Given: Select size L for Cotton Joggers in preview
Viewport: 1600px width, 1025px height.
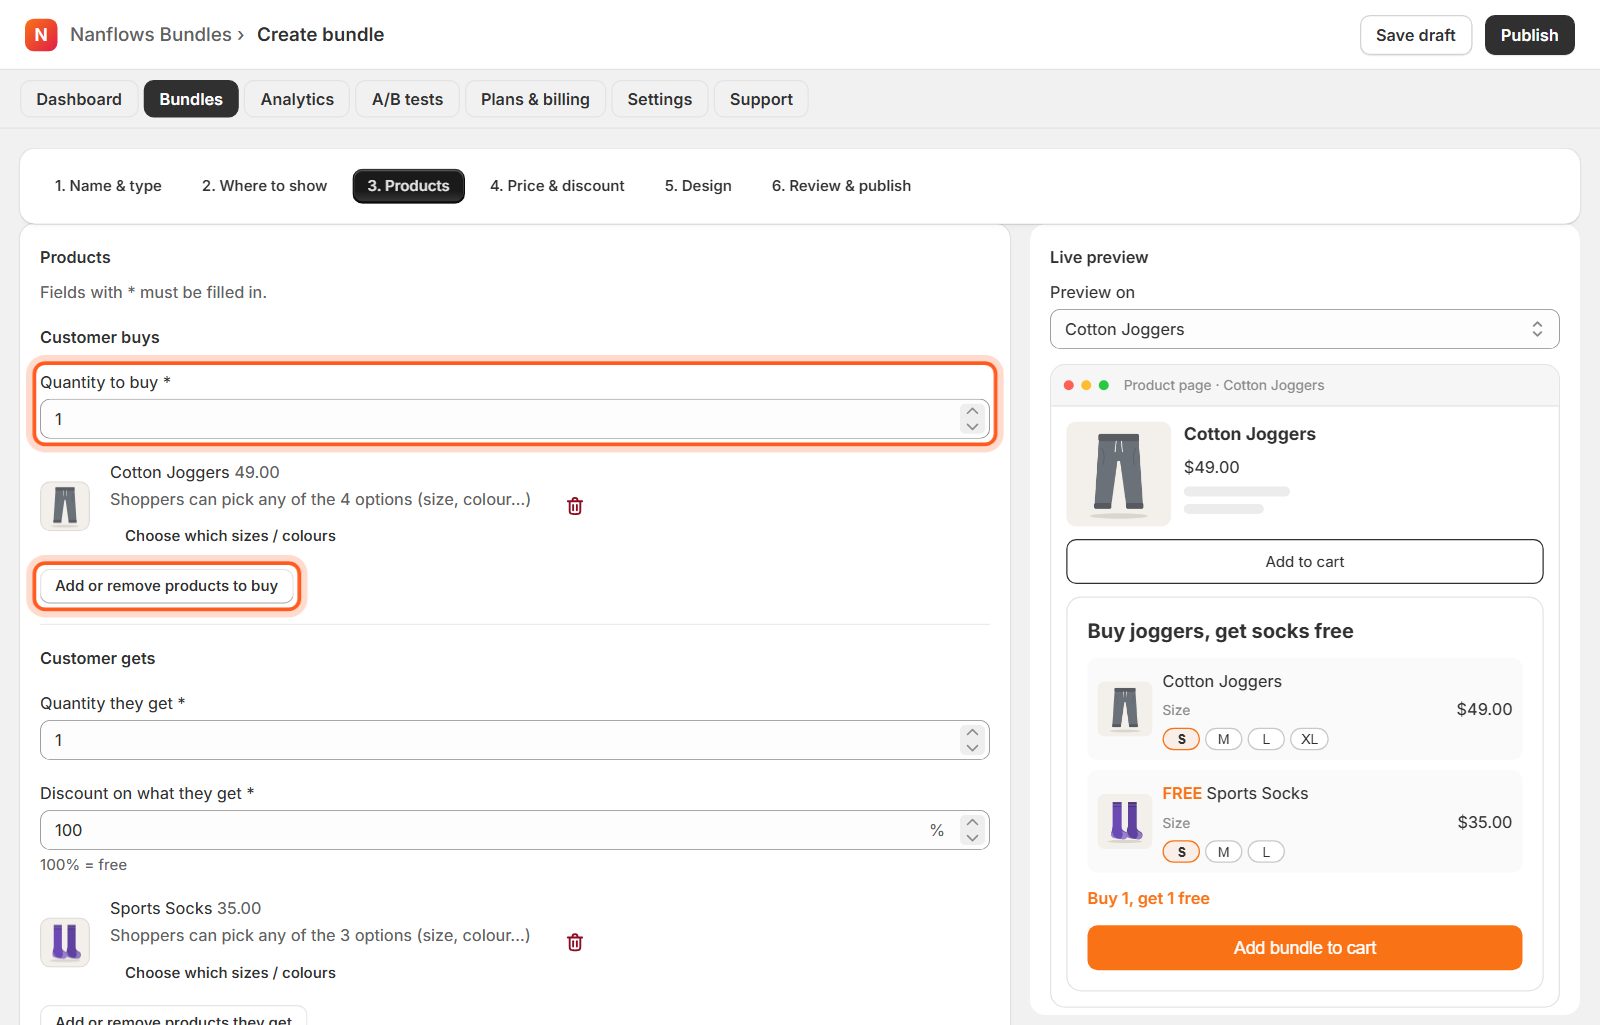Looking at the screenshot, I should 1266,739.
